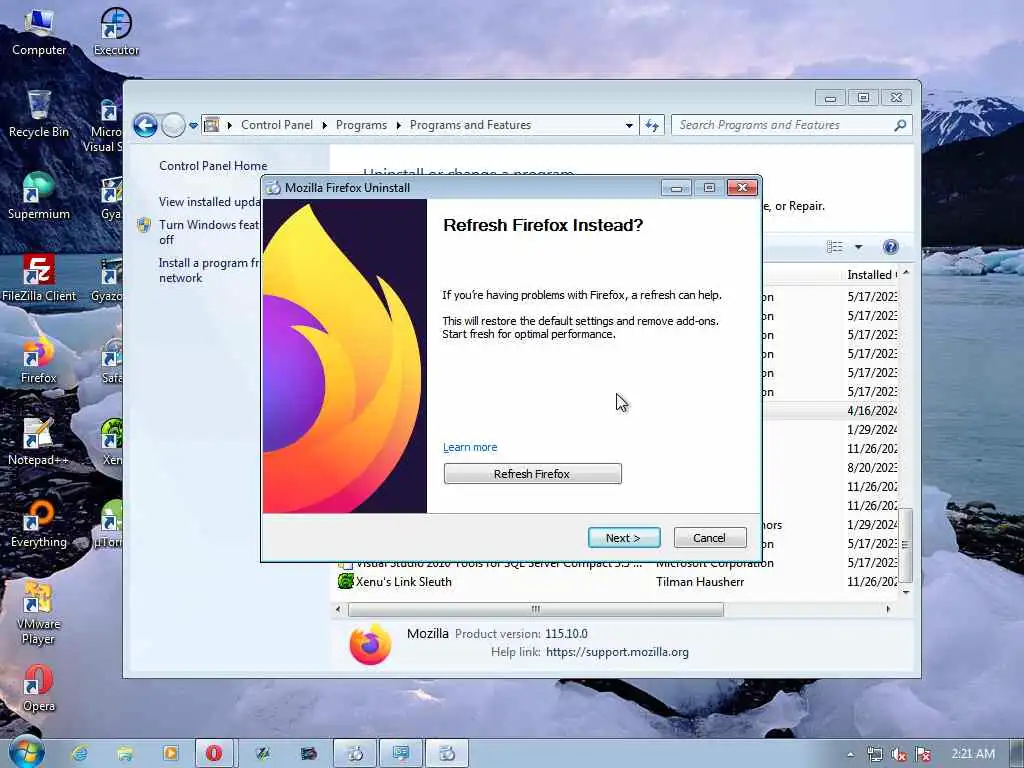Expand the Programs breadcrumb arrow
Viewport: 1024px width, 768px height.
[398, 125]
